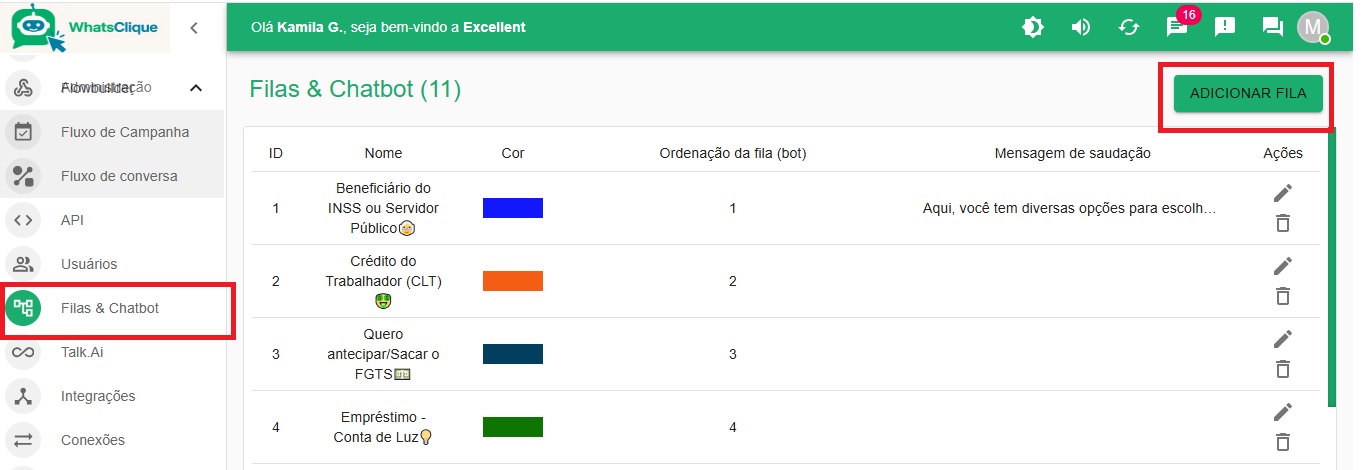Image resolution: width=1366 pixels, height=470 pixels.
Task: Click the green vertical scrollbar
Action: (x=1331, y=270)
